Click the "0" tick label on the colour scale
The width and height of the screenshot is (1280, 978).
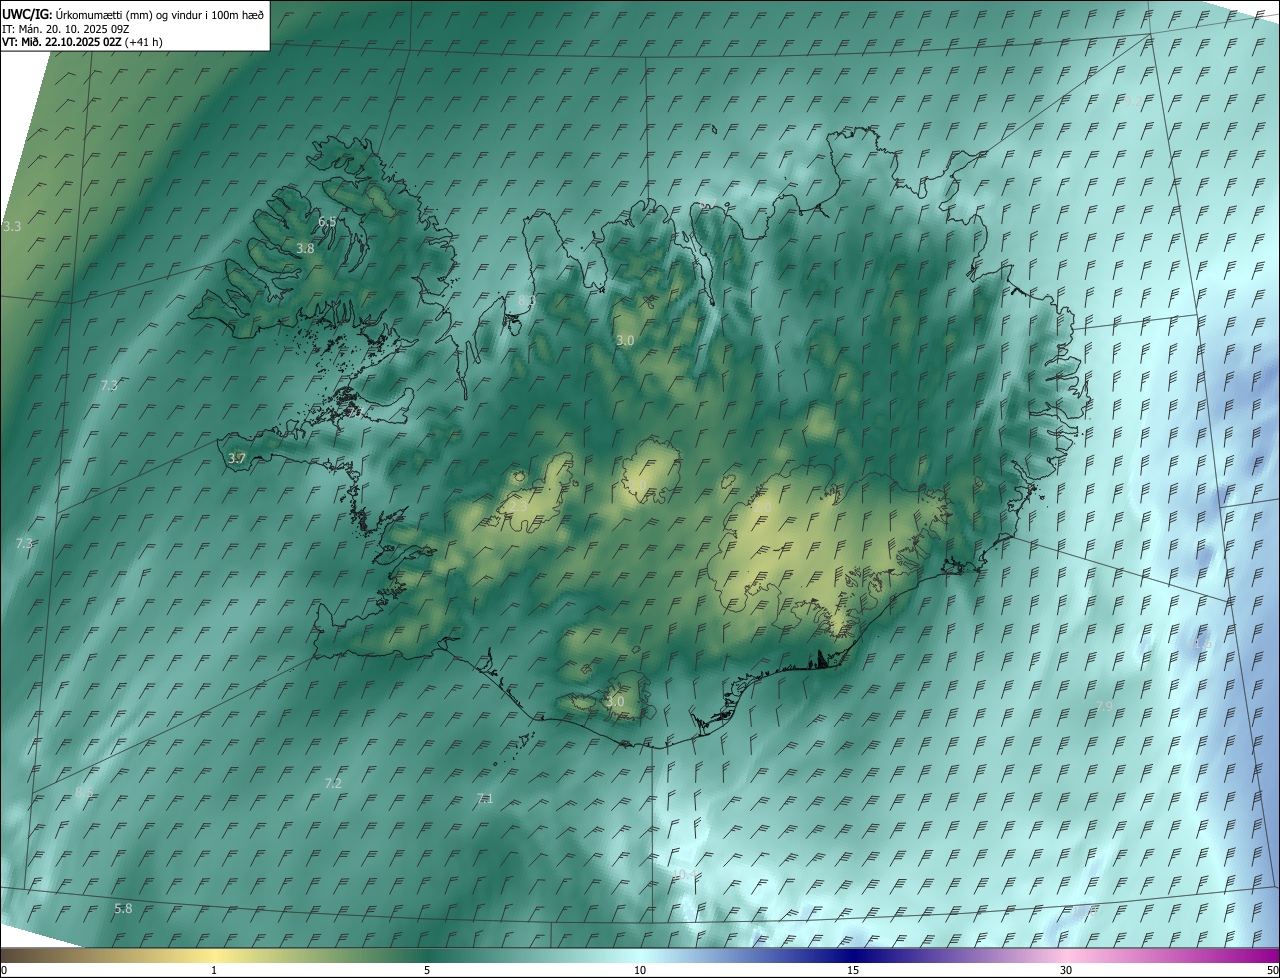4,971
